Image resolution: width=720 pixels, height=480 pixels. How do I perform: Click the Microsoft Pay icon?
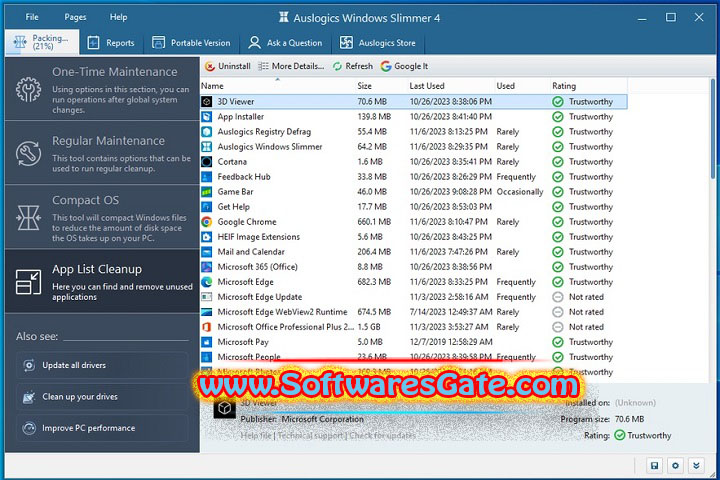coord(207,342)
